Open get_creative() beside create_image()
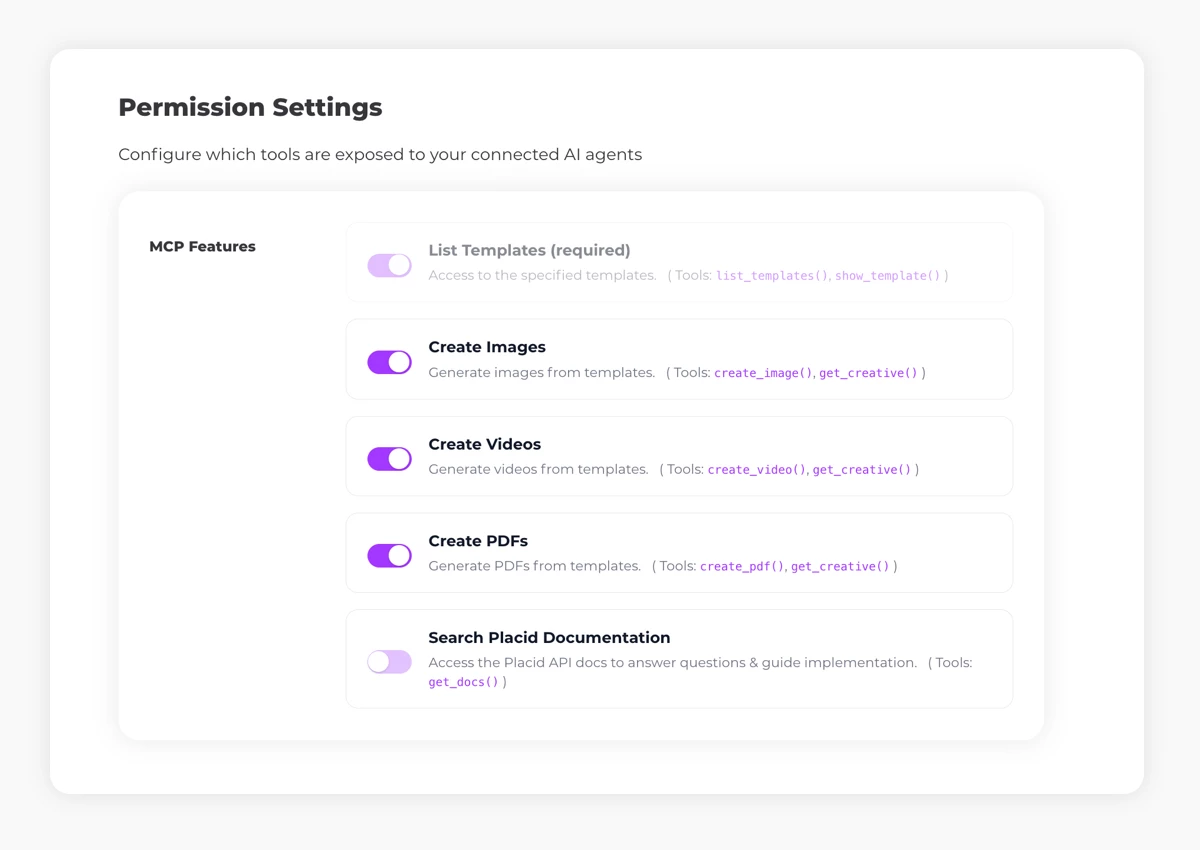Viewport: 1200px width, 850px height. pos(869,372)
